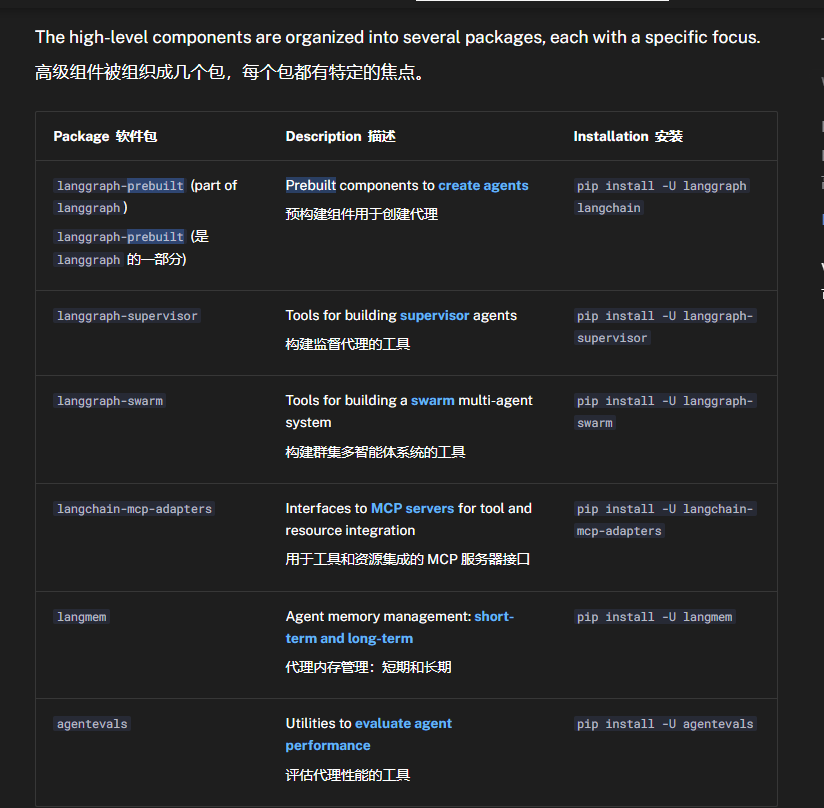Click the langmem package name code
824x808 pixels.
point(81,617)
